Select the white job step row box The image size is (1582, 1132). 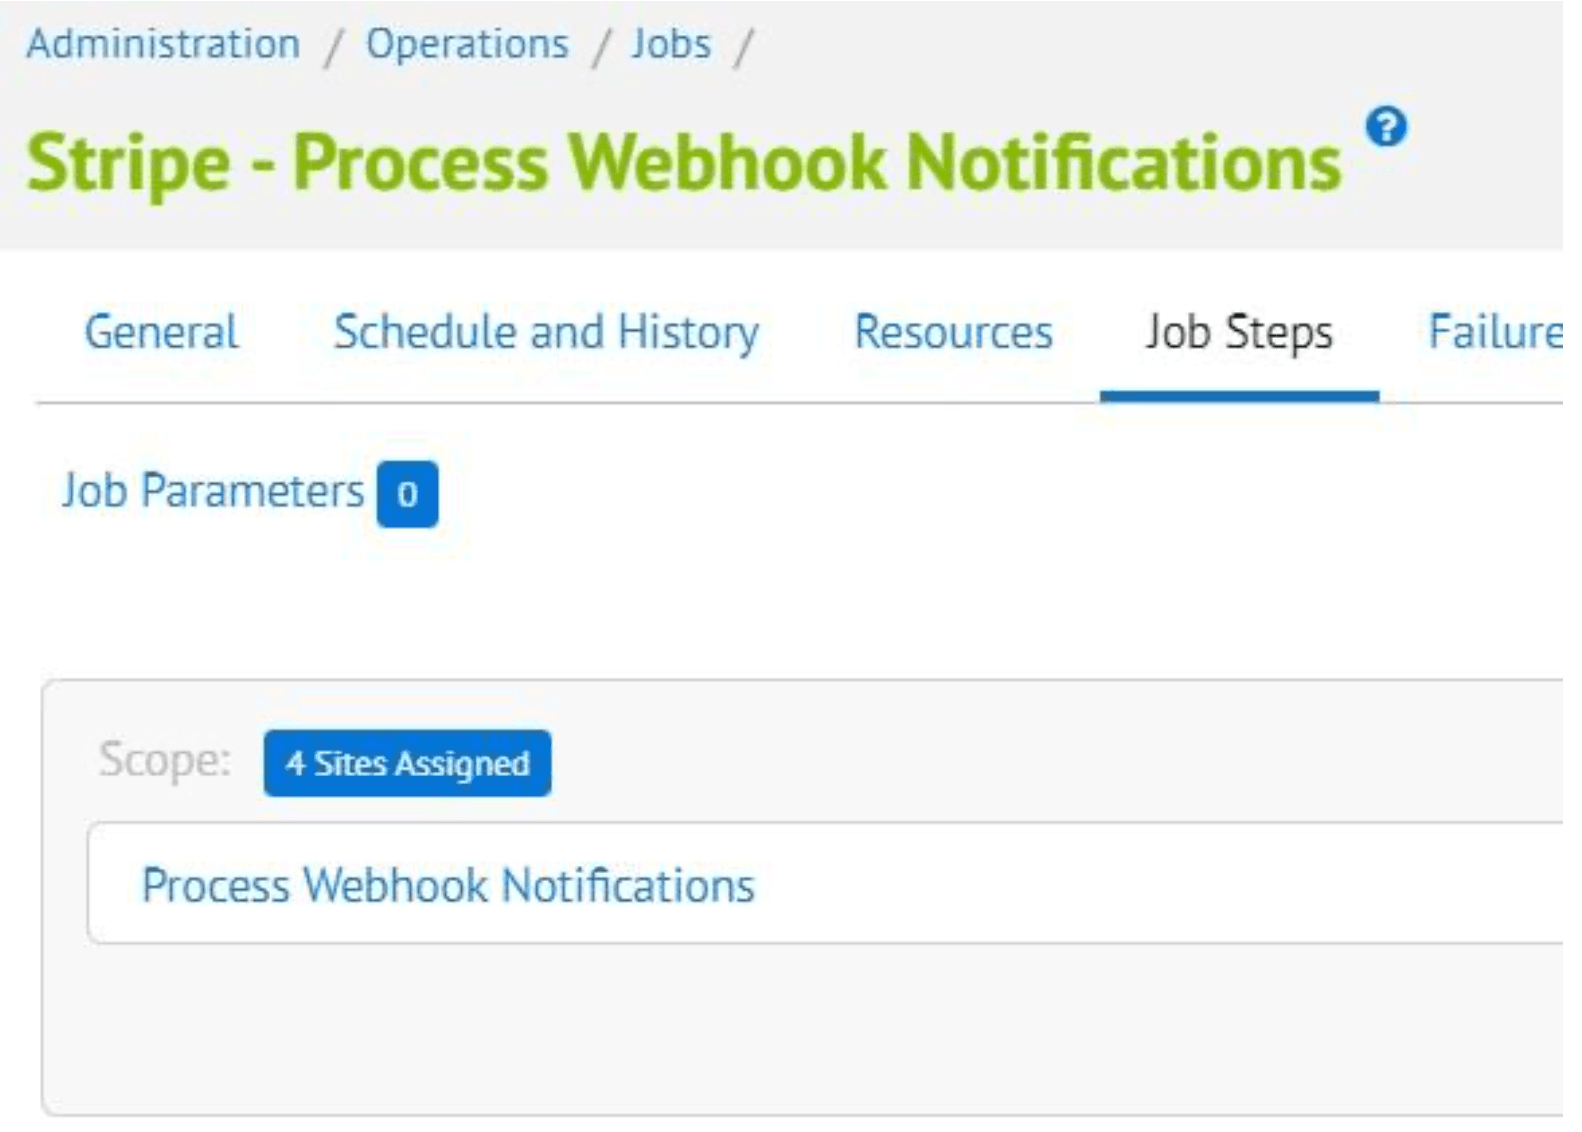coord(825,884)
